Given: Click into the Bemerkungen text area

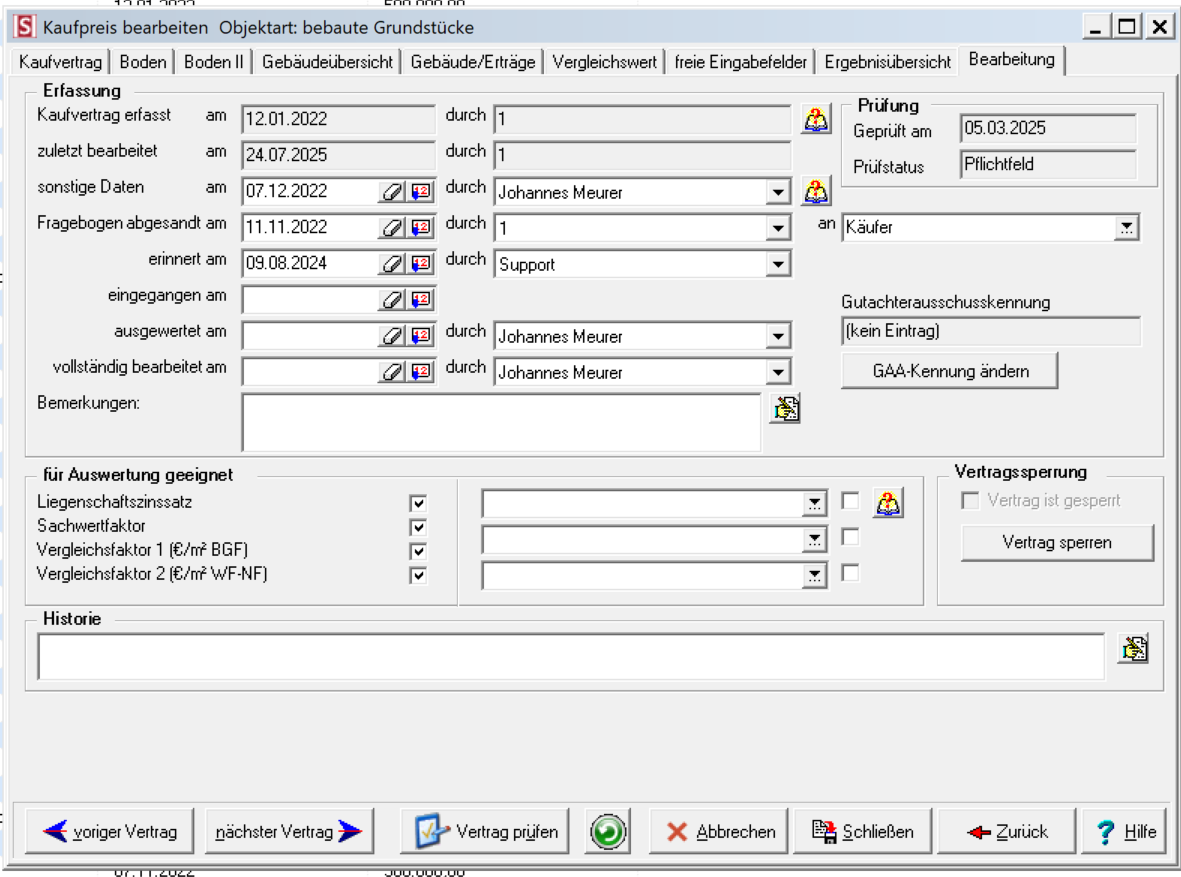Looking at the screenshot, I should (x=502, y=423).
